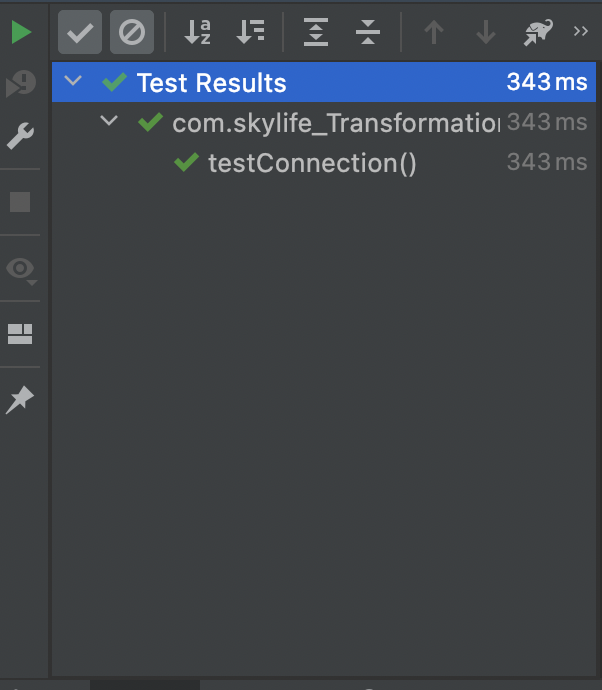Open run configuration wrench settings

point(20,136)
